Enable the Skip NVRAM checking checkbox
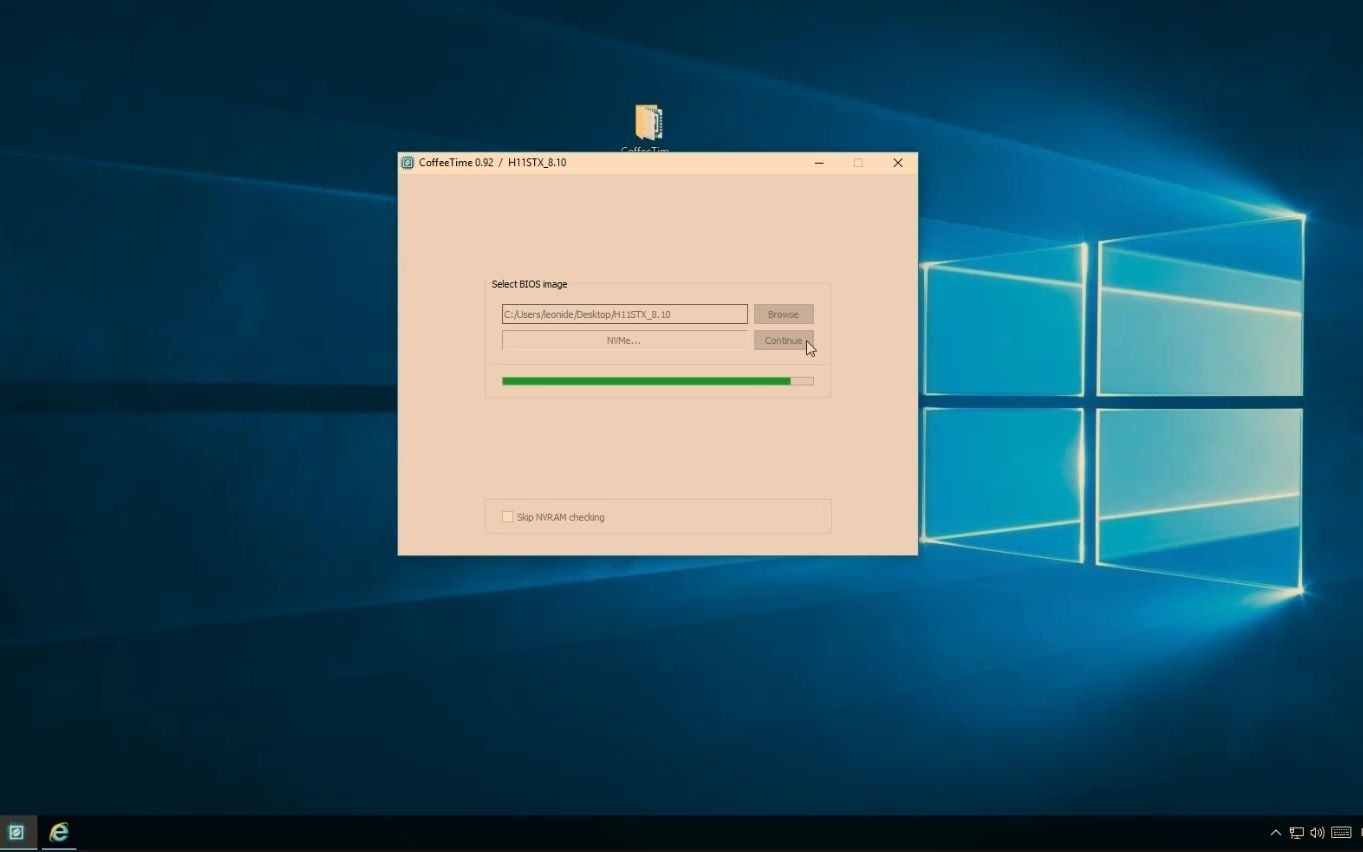 [x=507, y=517]
